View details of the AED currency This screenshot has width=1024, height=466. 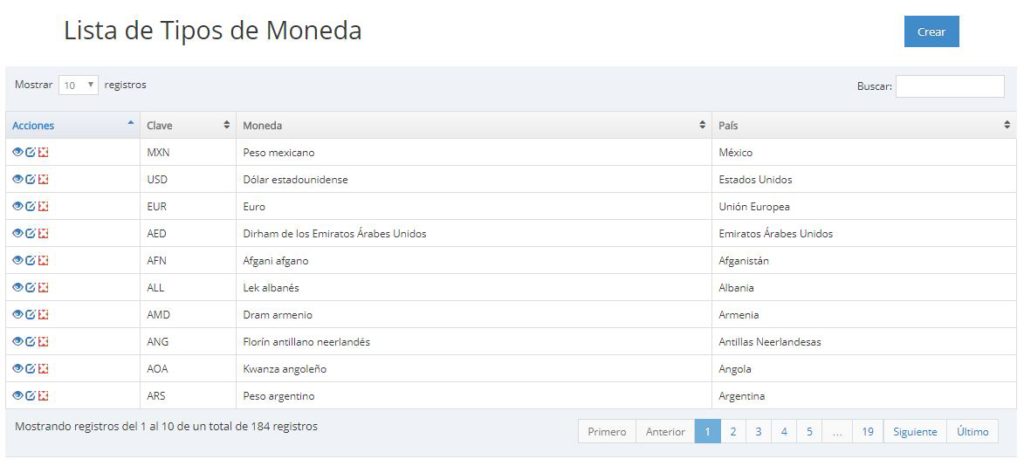tap(17, 233)
